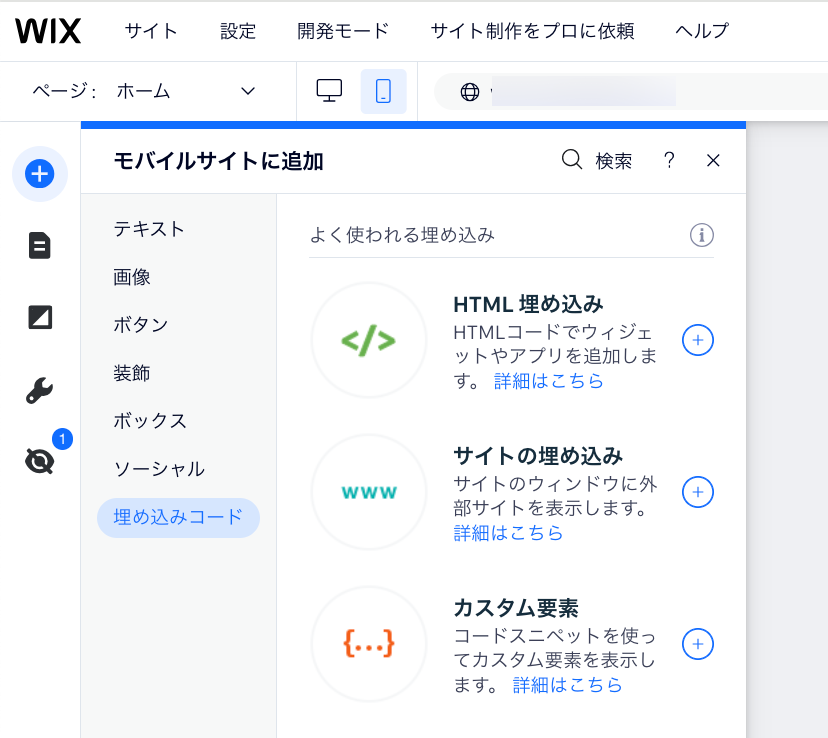
Task: Open the pages panel icon in sidebar
Action: click(x=39, y=245)
